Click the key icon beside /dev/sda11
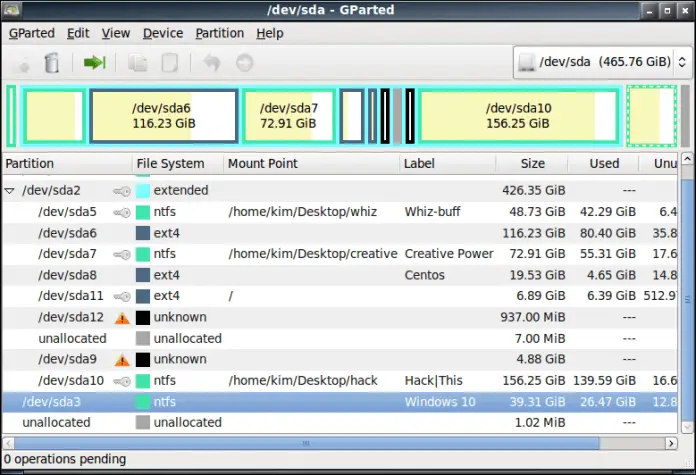 click(x=122, y=297)
